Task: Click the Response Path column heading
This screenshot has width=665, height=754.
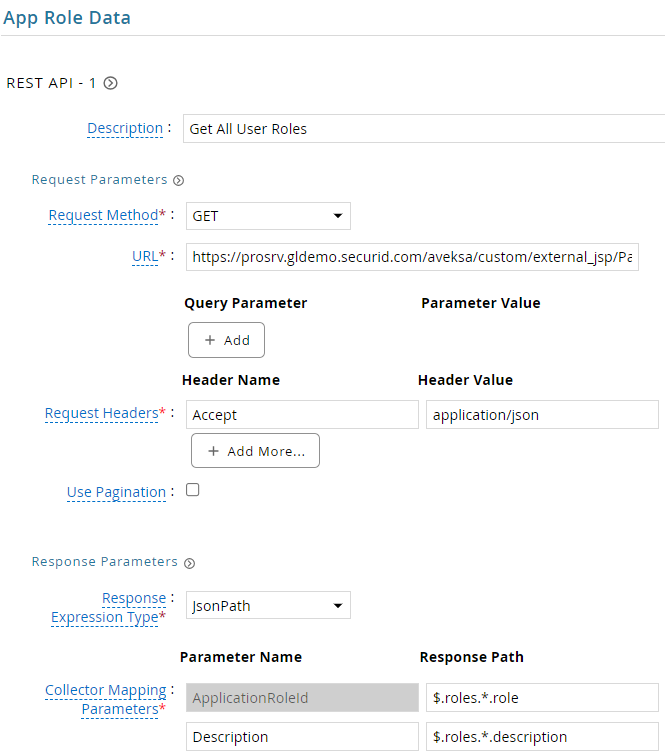Action: [472, 657]
